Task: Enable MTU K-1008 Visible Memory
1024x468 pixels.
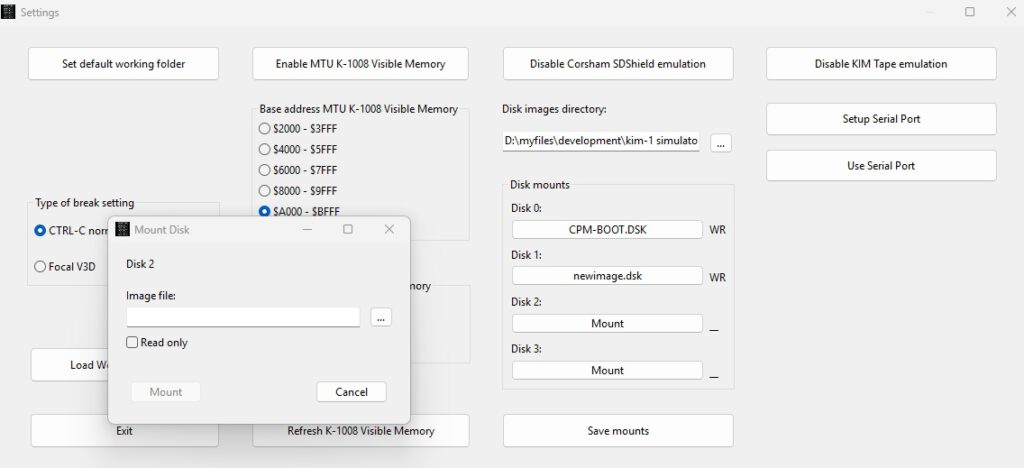Action: 360,64
